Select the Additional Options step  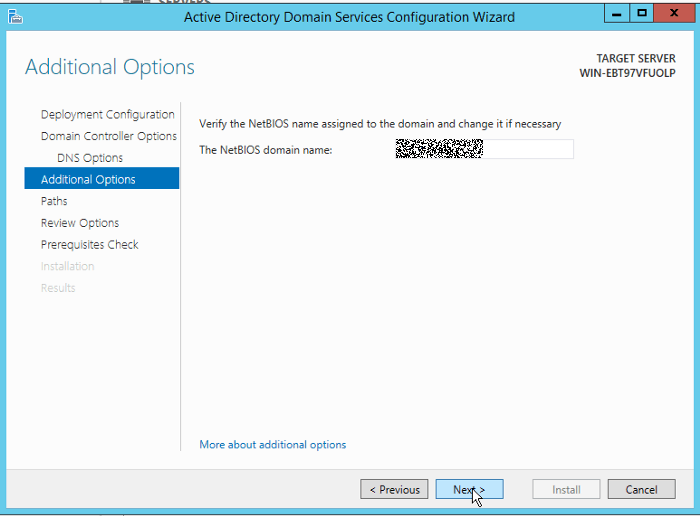102,179
